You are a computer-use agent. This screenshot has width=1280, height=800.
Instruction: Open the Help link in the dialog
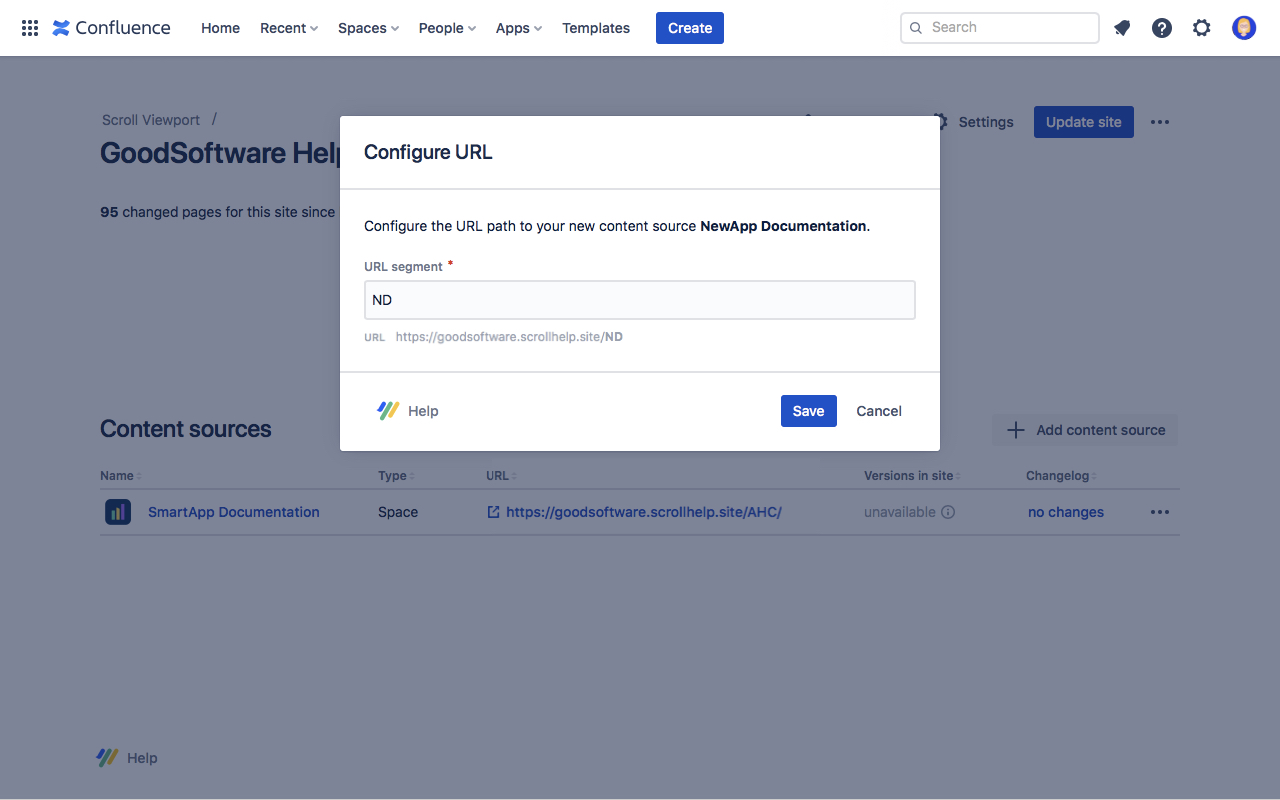click(409, 411)
